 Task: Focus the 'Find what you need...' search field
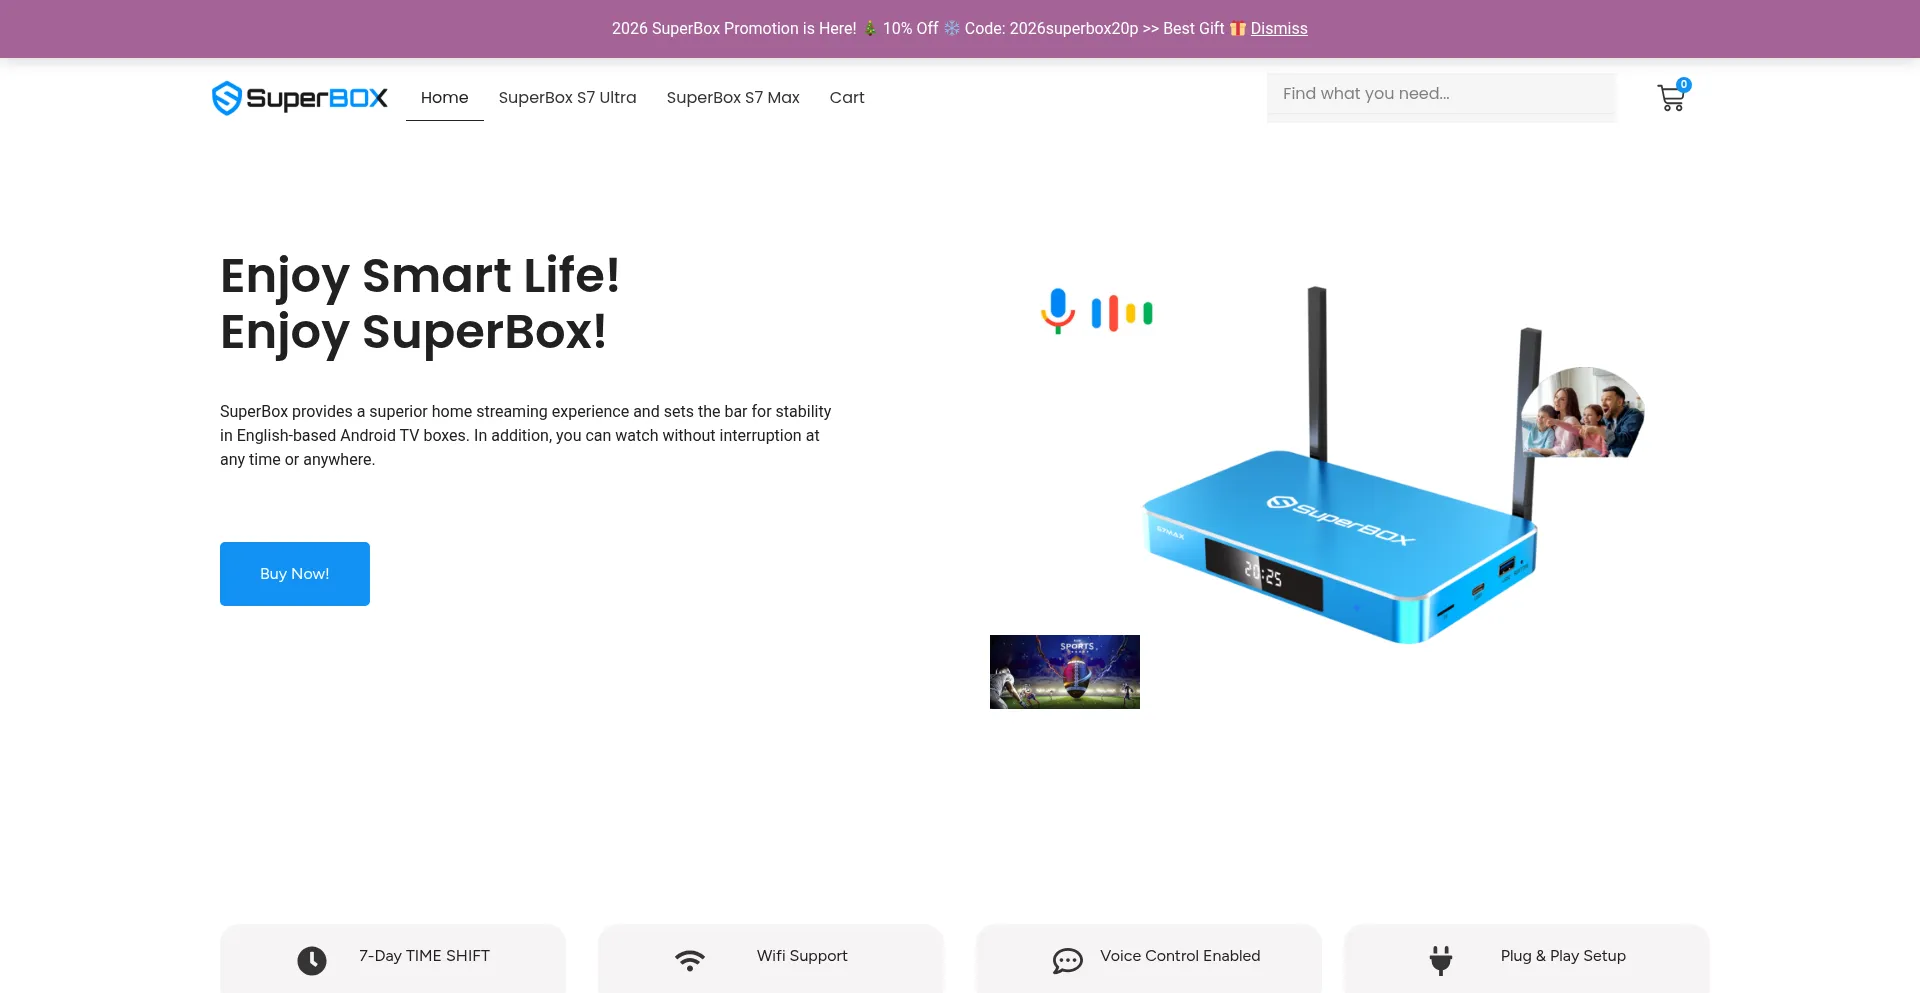[1441, 95]
